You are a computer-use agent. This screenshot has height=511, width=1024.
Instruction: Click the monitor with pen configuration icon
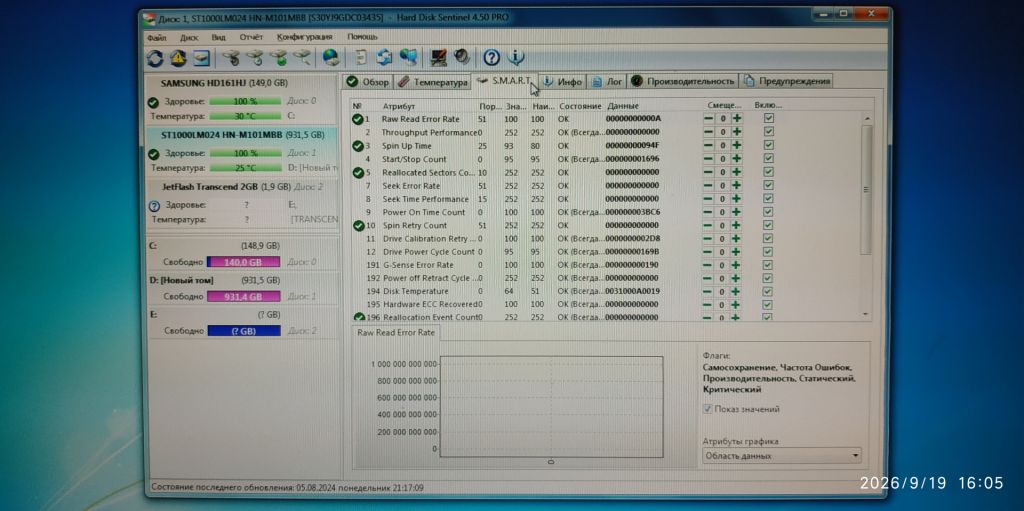click(438, 58)
